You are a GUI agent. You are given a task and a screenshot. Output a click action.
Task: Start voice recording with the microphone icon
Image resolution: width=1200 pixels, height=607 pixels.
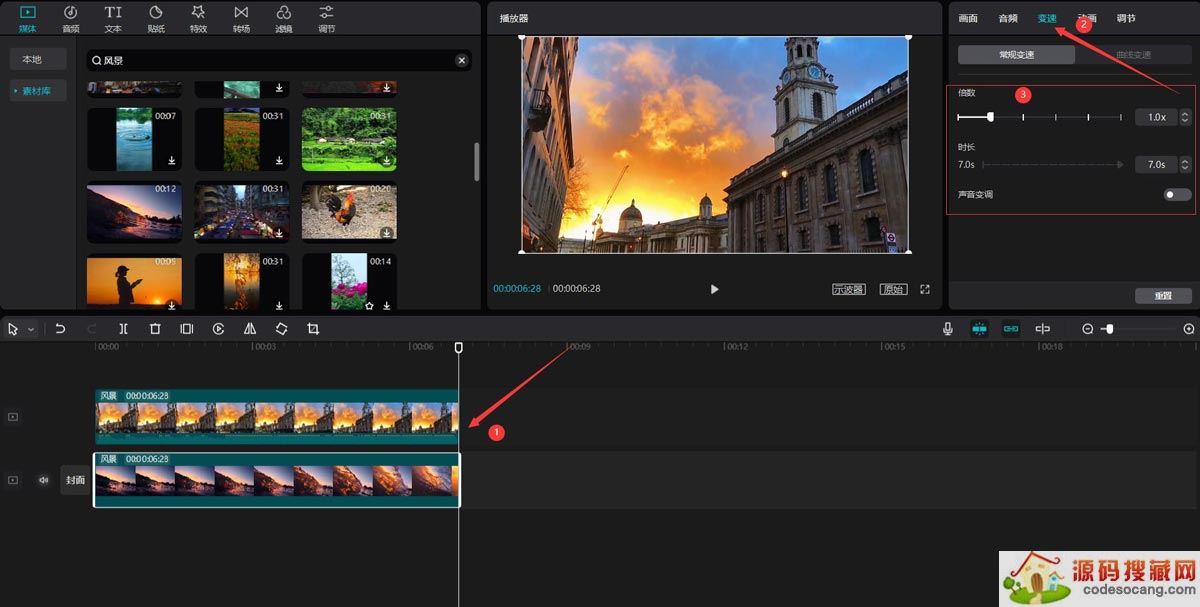pos(947,329)
